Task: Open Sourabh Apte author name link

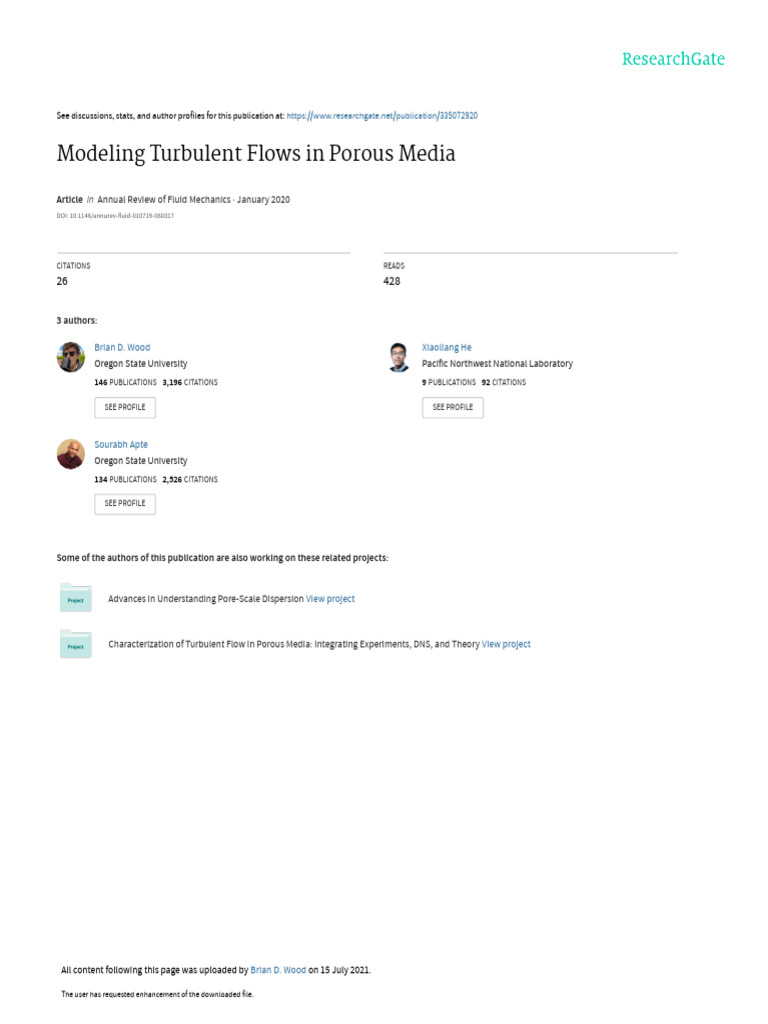Action: click(x=121, y=445)
